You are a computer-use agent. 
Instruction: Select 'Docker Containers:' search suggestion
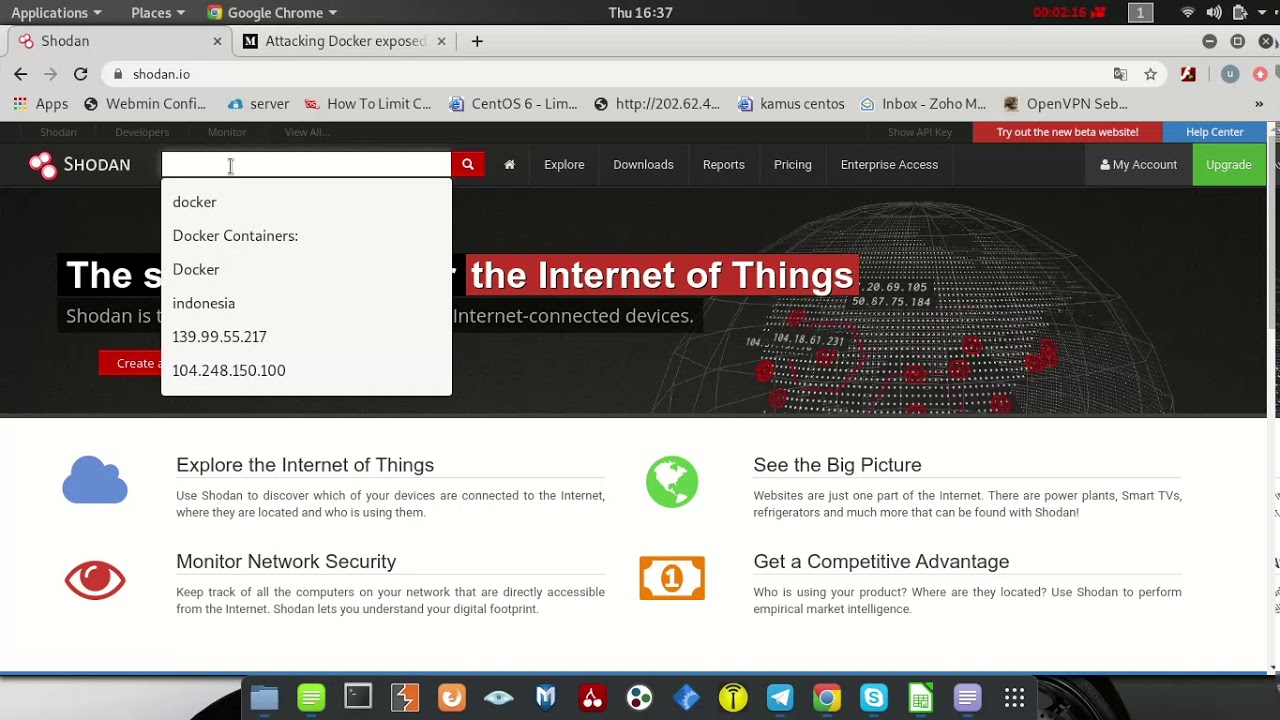pyautogui.click(x=306, y=236)
